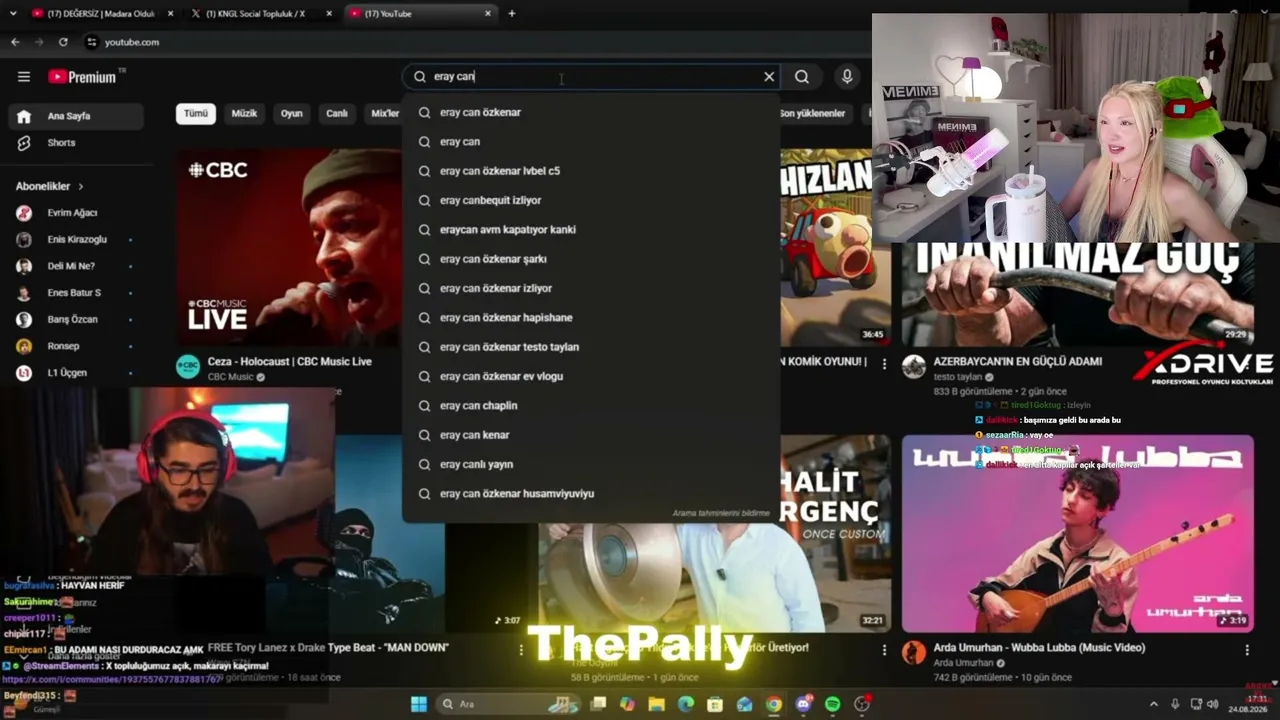Open Discord from the taskbar
The height and width of the screenshot is (720, 1280).
click(x=804, y=704)
